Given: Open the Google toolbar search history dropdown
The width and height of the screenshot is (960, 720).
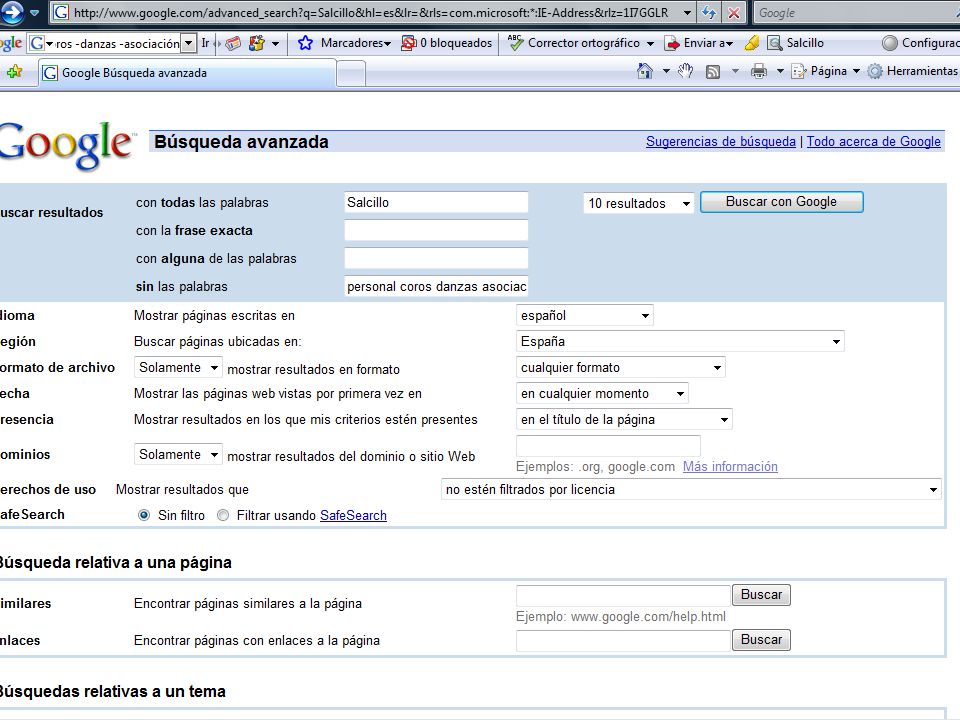Looking at the screenshot, I should coord(189,43).
